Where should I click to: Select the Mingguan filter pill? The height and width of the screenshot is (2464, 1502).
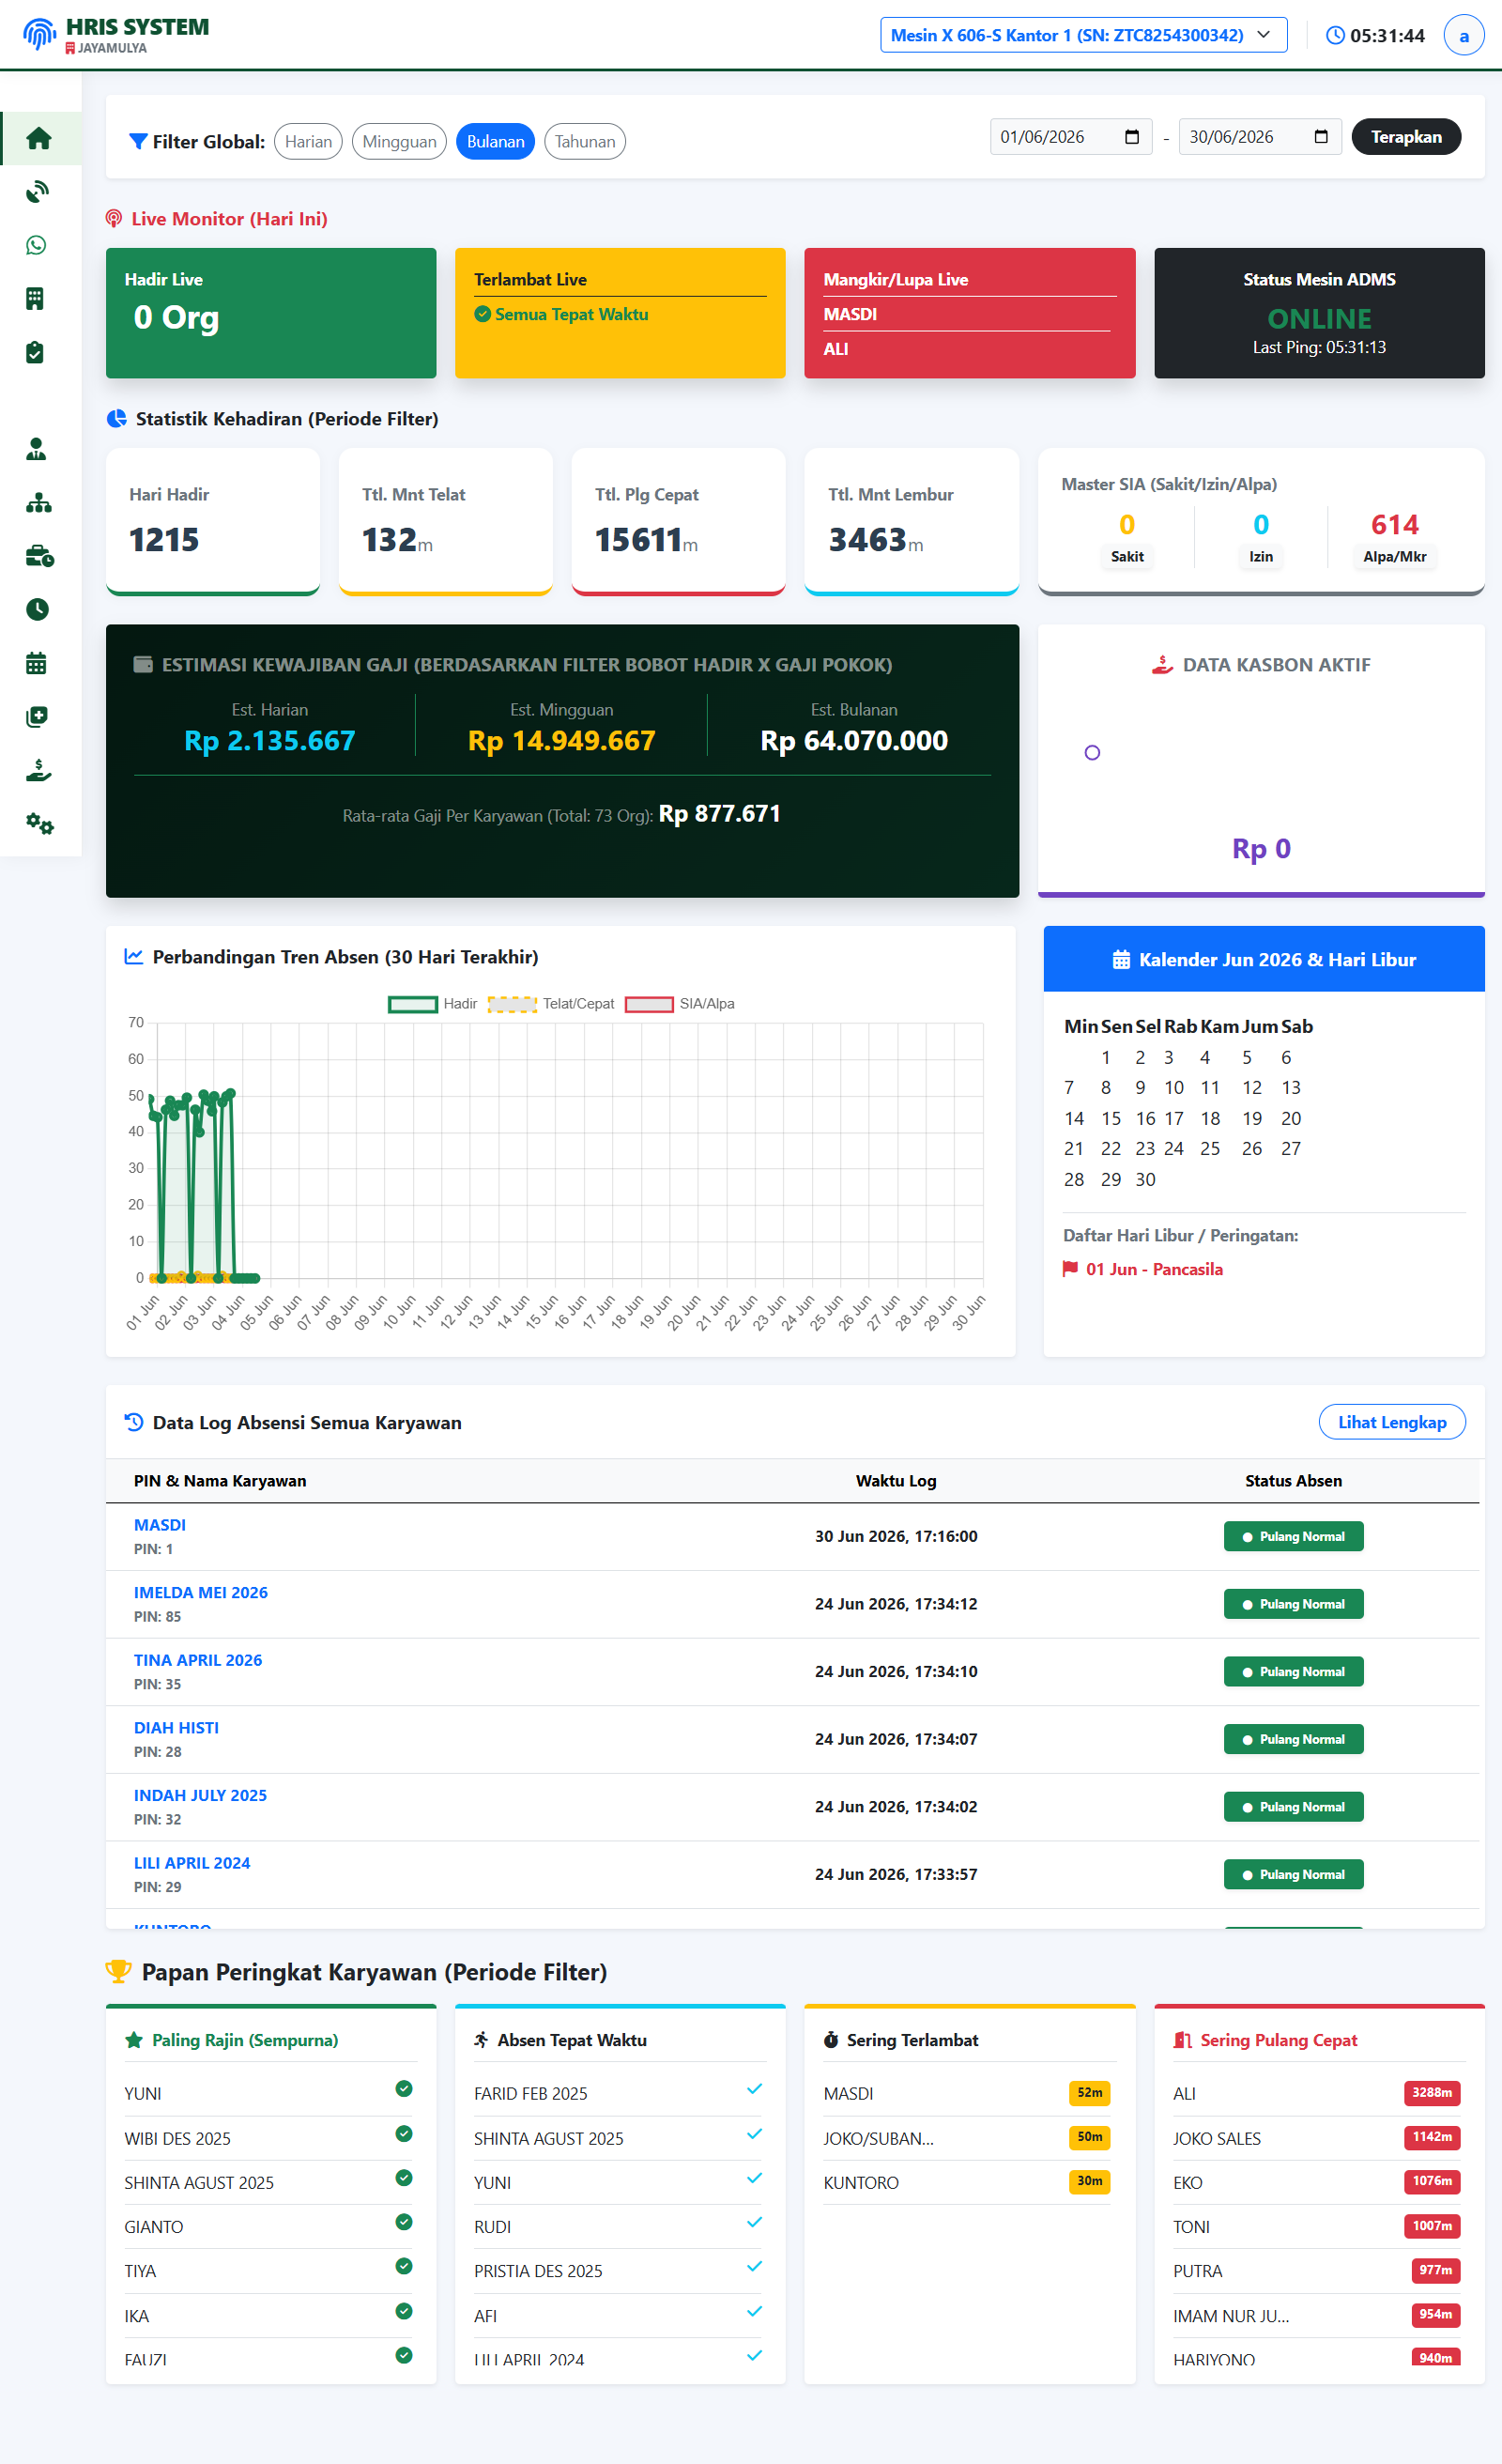pyautogui.click(x=399, y=142)
